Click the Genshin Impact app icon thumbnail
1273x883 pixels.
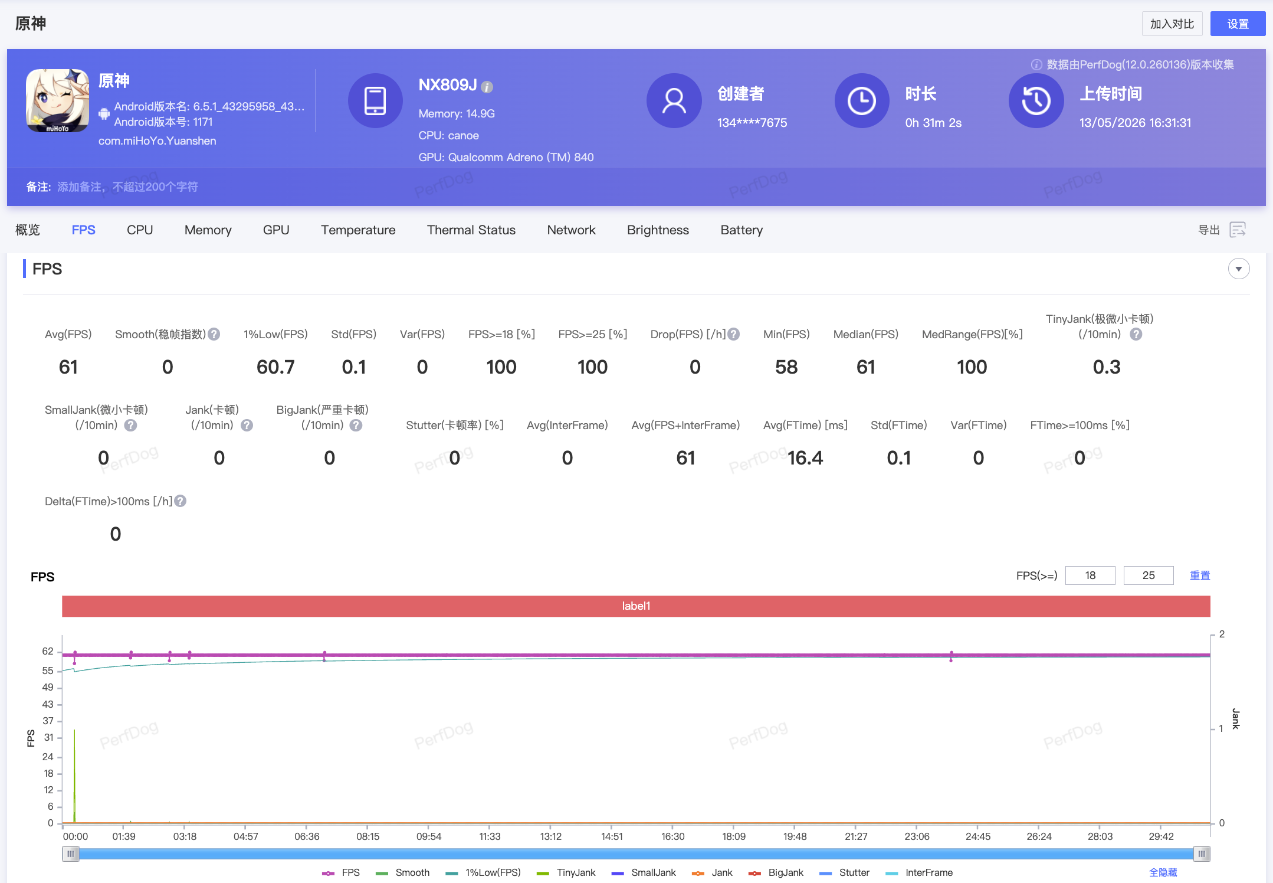click(x=57, y=100)
